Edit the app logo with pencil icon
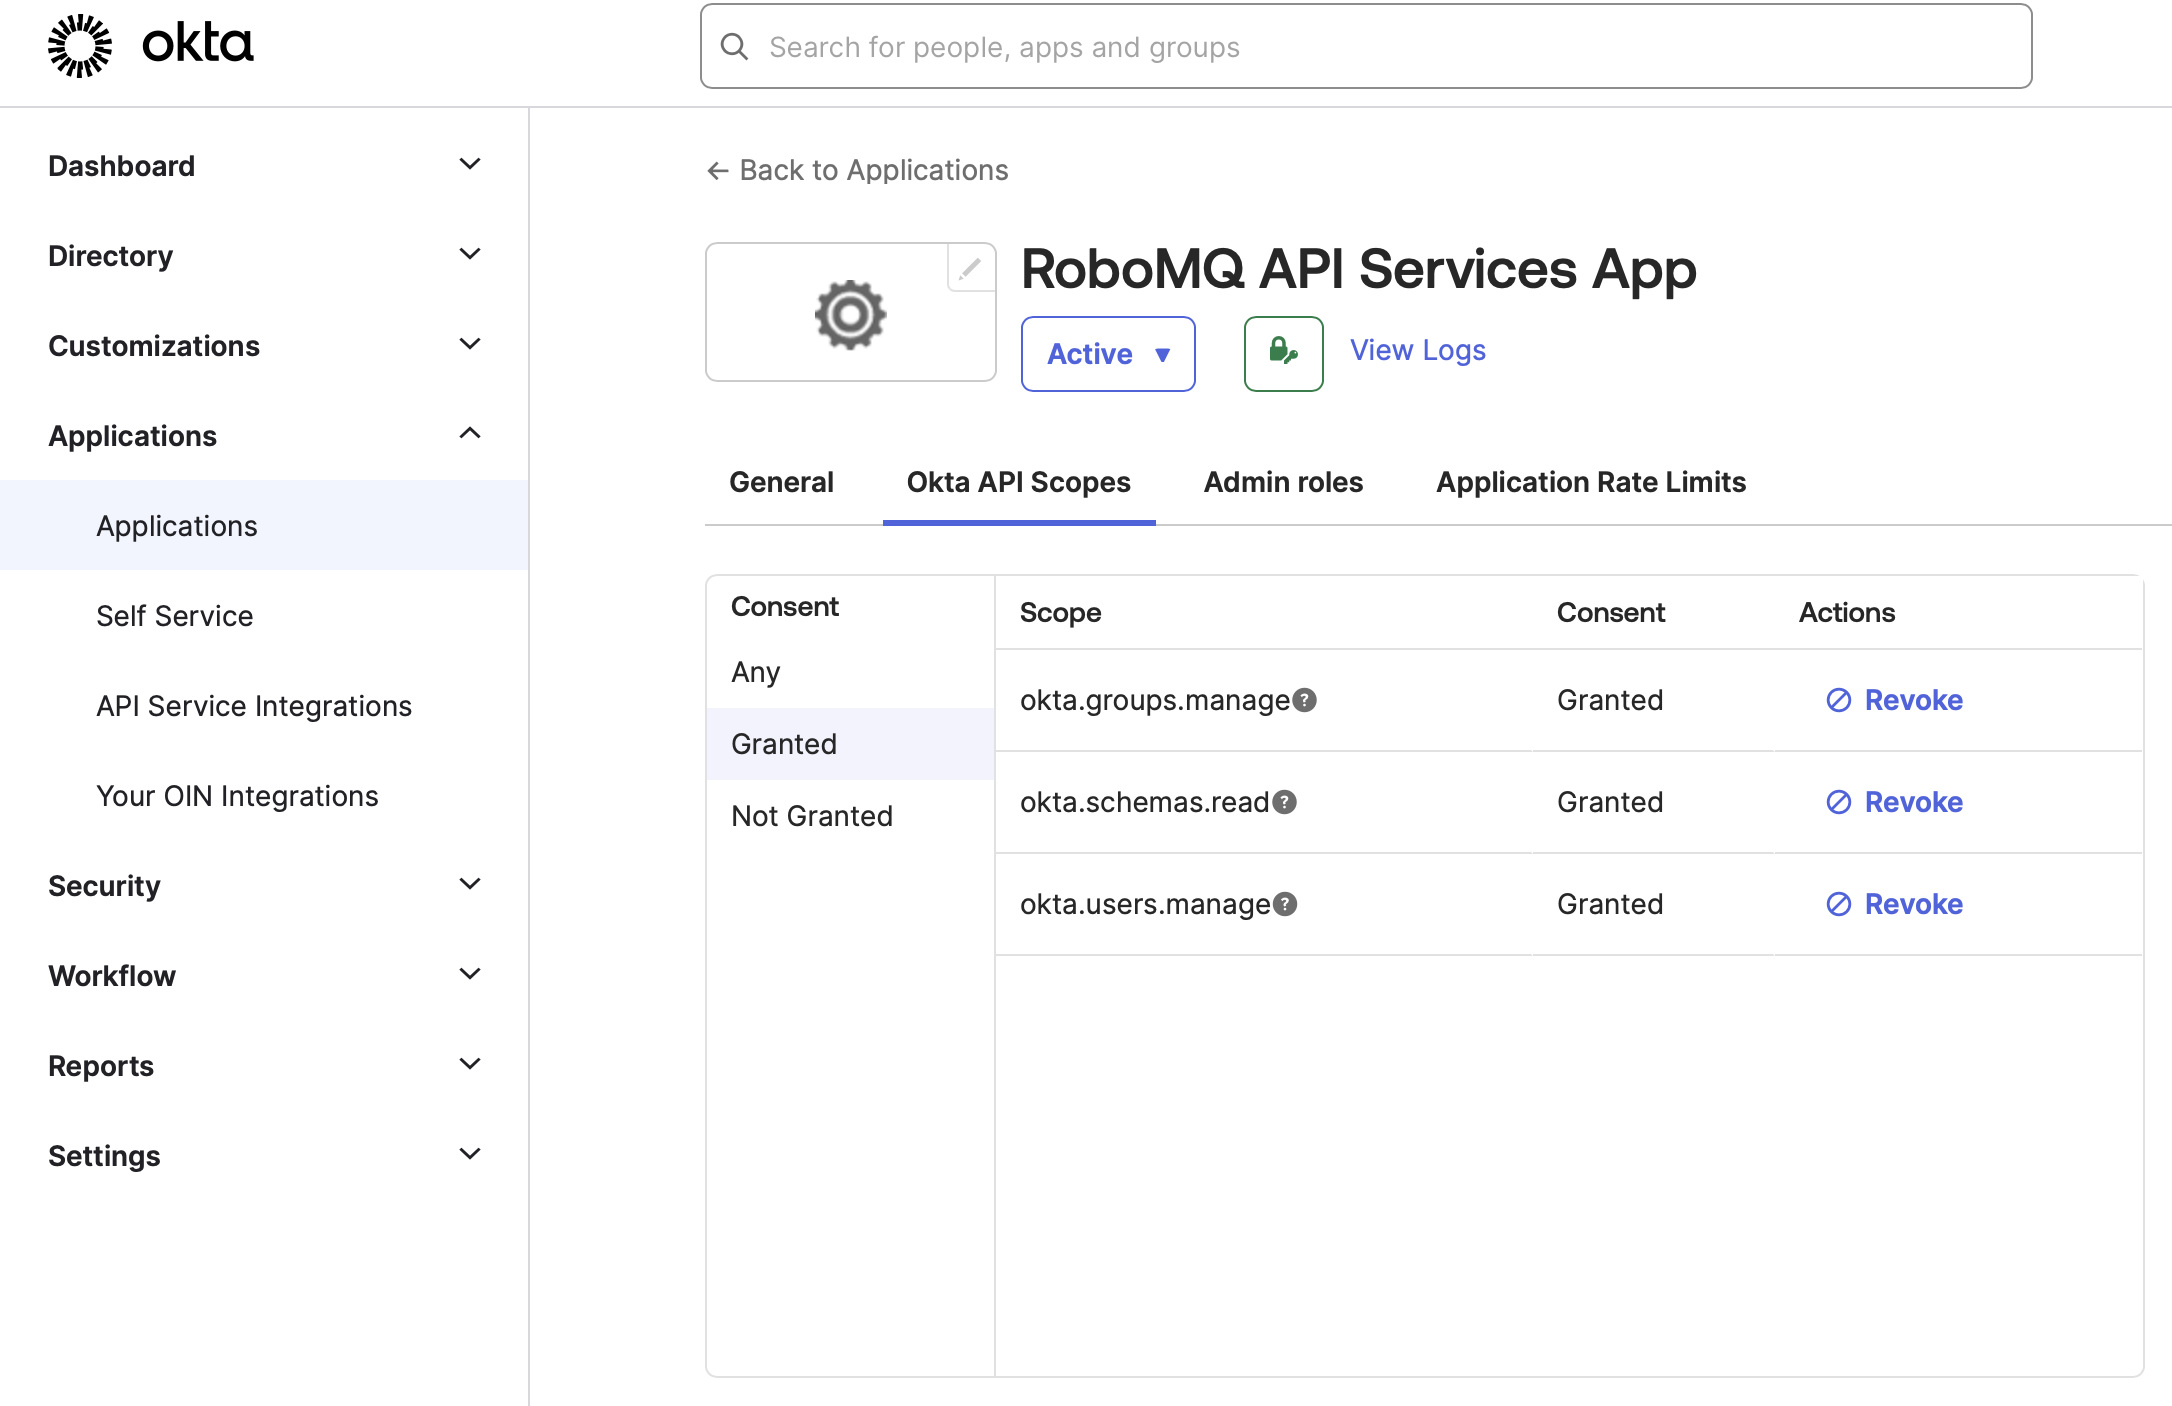Viewport: 2172px width, 1406px height. (970, 268)
